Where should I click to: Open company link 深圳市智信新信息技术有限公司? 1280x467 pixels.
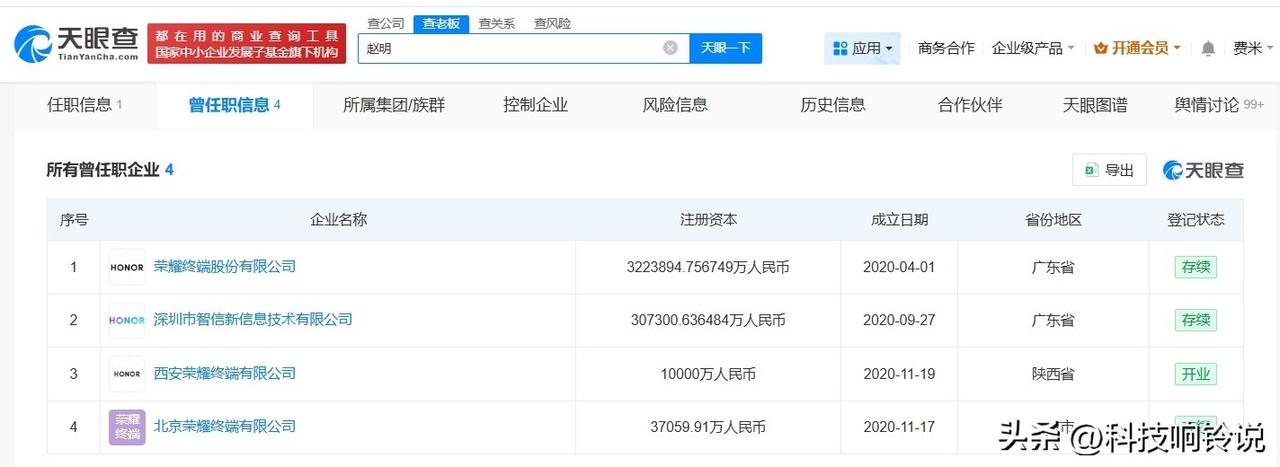[253, 320]
